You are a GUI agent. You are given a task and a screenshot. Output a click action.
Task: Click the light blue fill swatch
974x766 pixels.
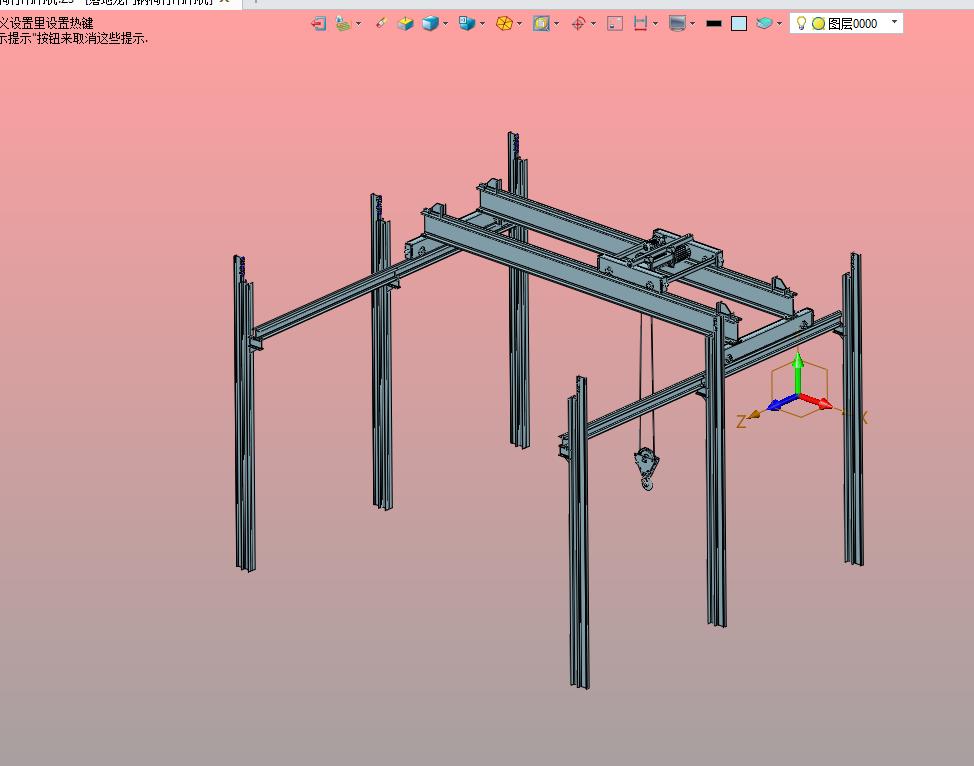pos(739,23)
